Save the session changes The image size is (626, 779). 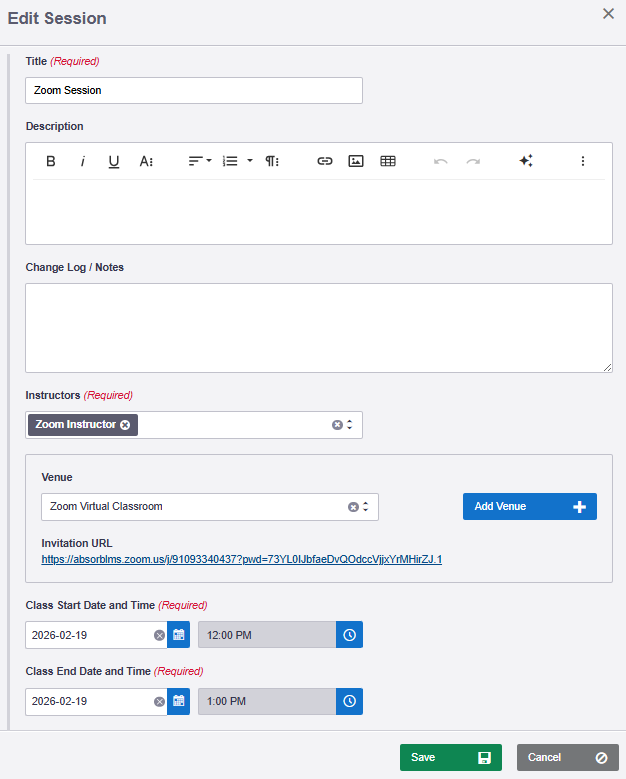click(451, 757)
